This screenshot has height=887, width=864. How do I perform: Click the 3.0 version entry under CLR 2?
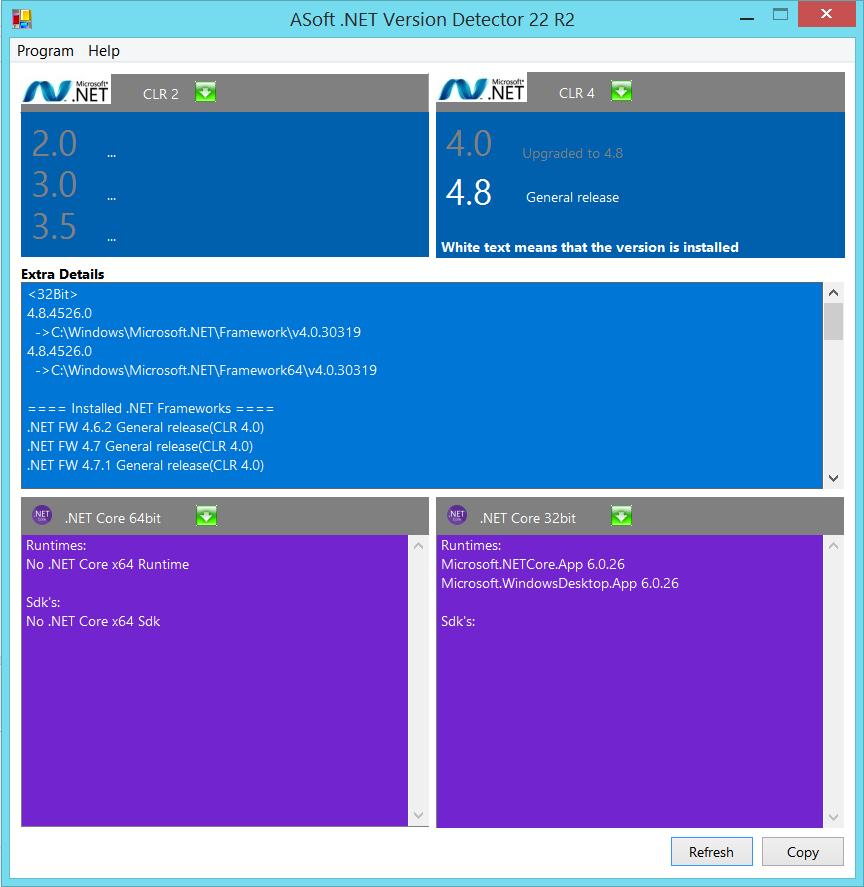pos(54,184)
